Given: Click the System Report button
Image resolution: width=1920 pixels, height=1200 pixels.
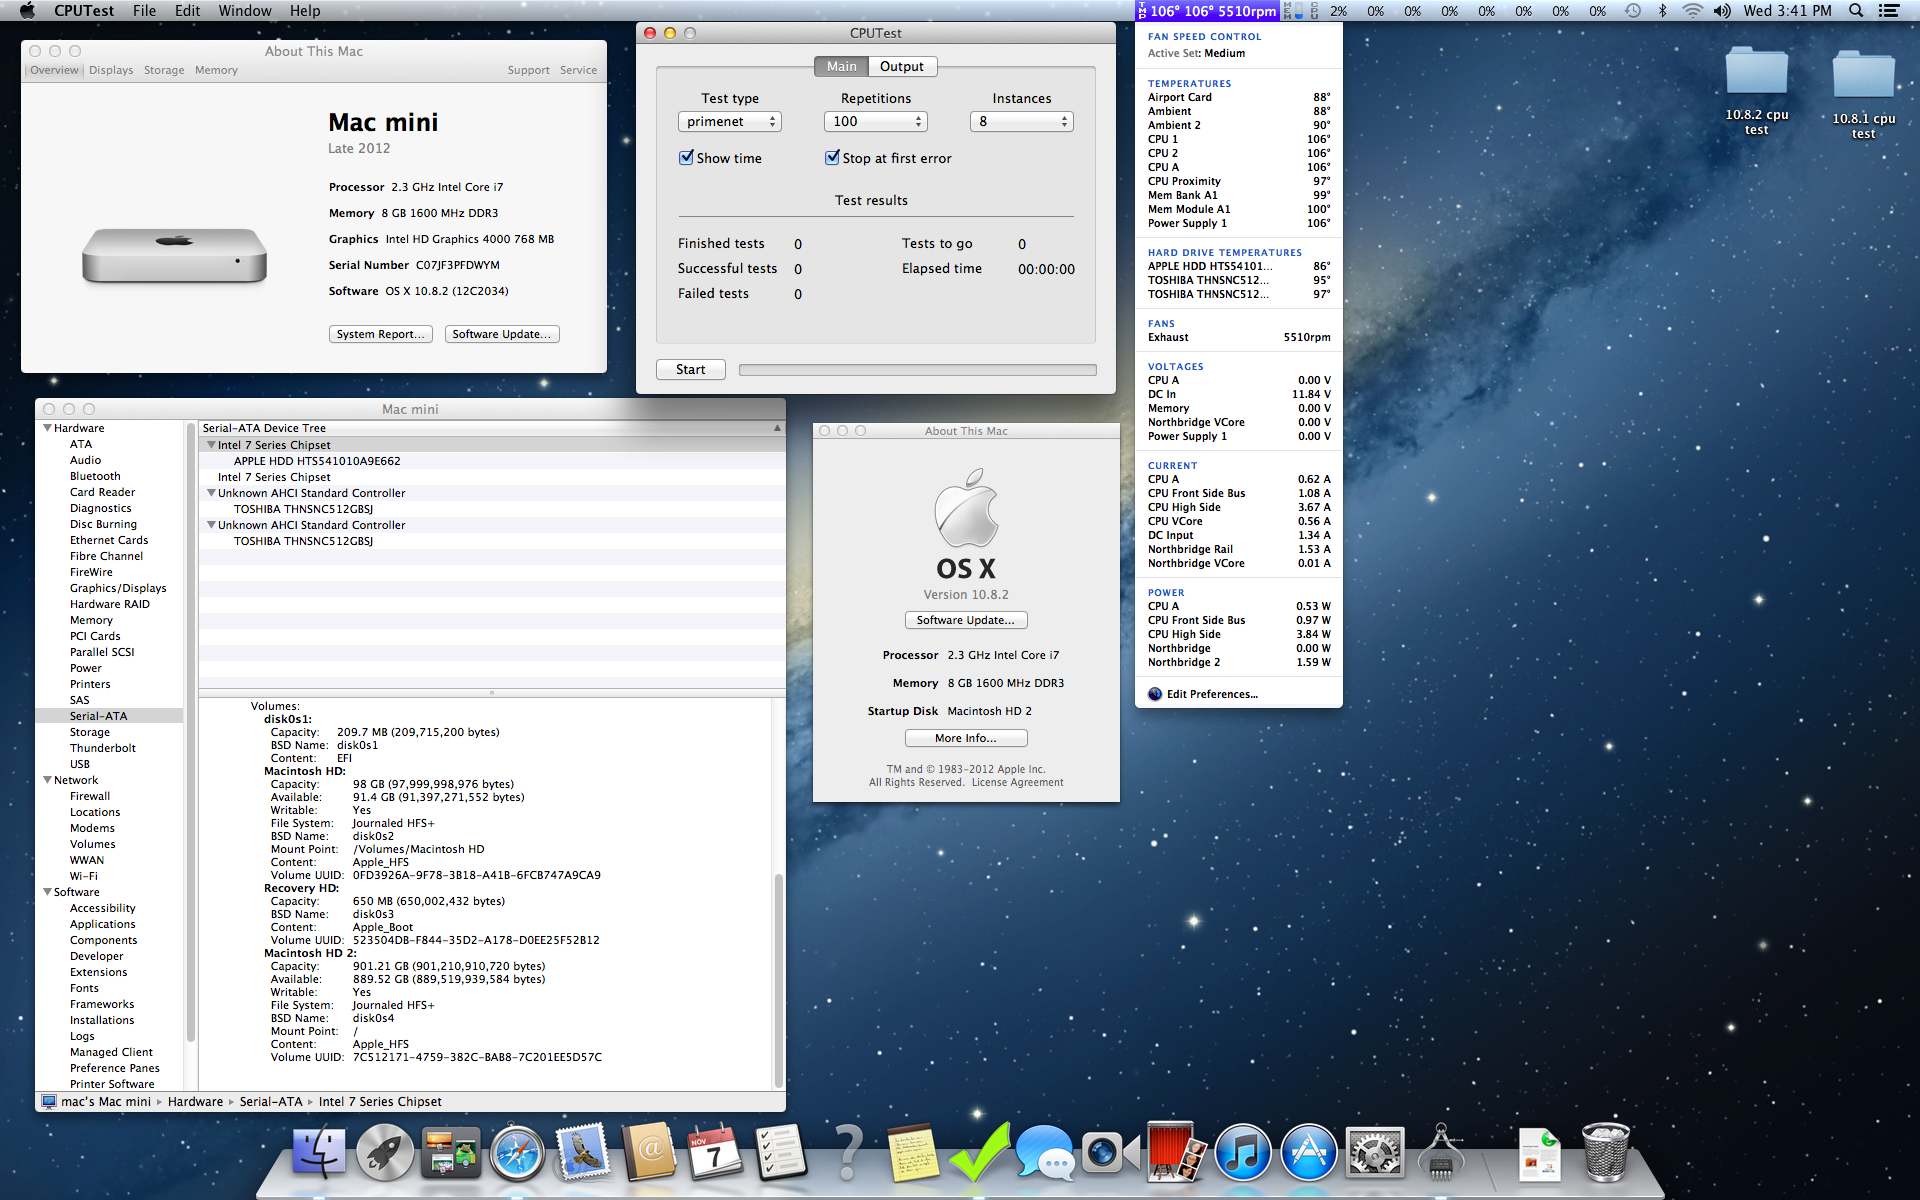Looking at the screenshot, I should [x=380, y=334].
